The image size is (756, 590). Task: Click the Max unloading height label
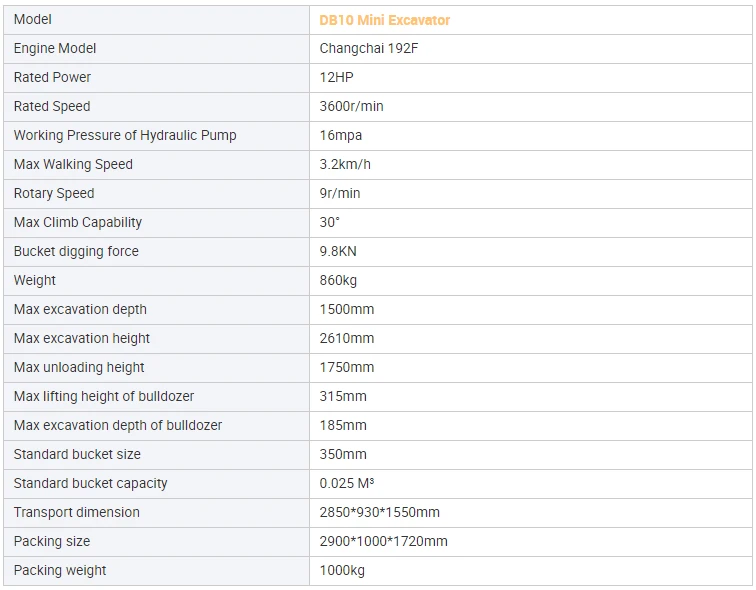[x=79, y=367]
